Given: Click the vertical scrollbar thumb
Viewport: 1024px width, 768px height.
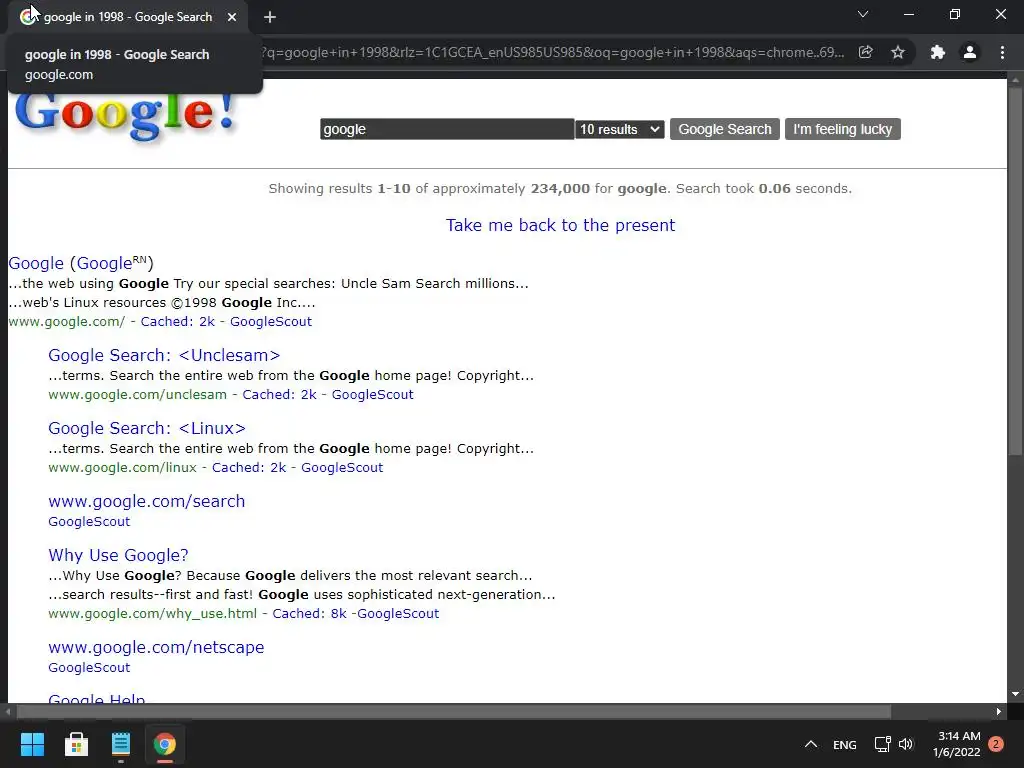Looking at the screenshot, I should tap(1015, 271).
